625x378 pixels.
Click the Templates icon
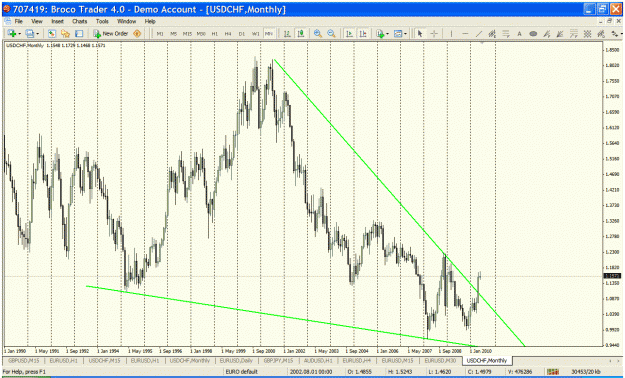(x=398, y=34)
